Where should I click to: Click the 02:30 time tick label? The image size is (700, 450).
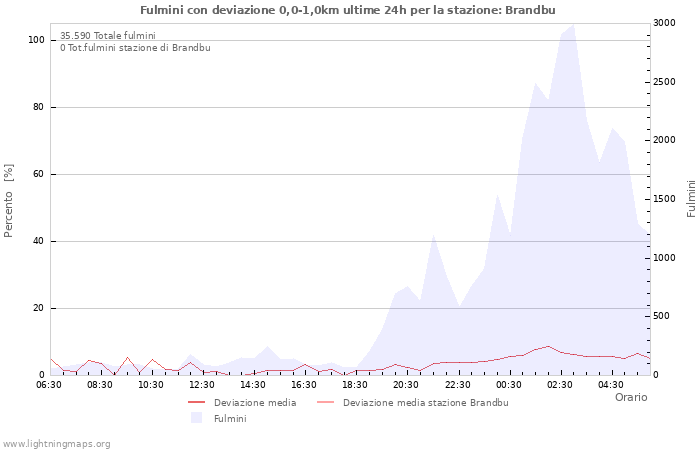point(559,385)
